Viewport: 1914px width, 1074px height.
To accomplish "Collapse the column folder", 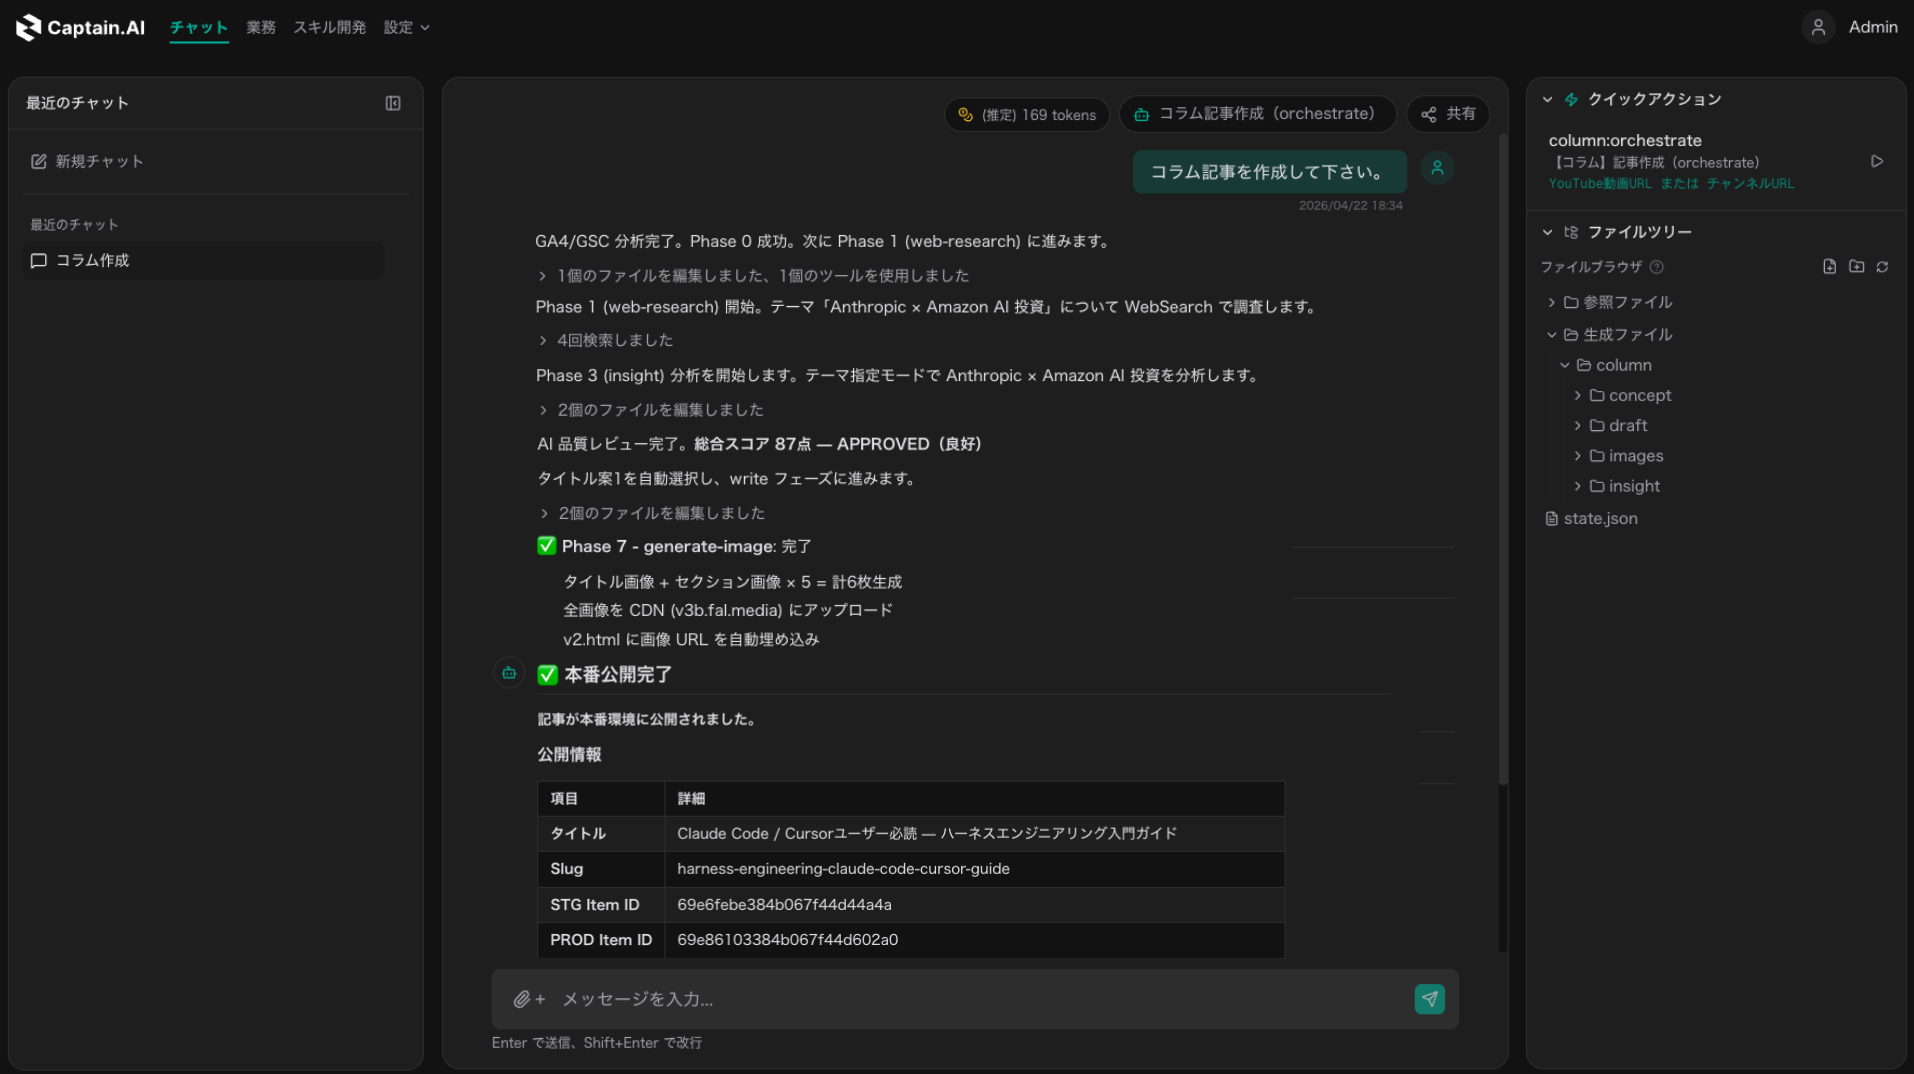I will coord(1606,365).
